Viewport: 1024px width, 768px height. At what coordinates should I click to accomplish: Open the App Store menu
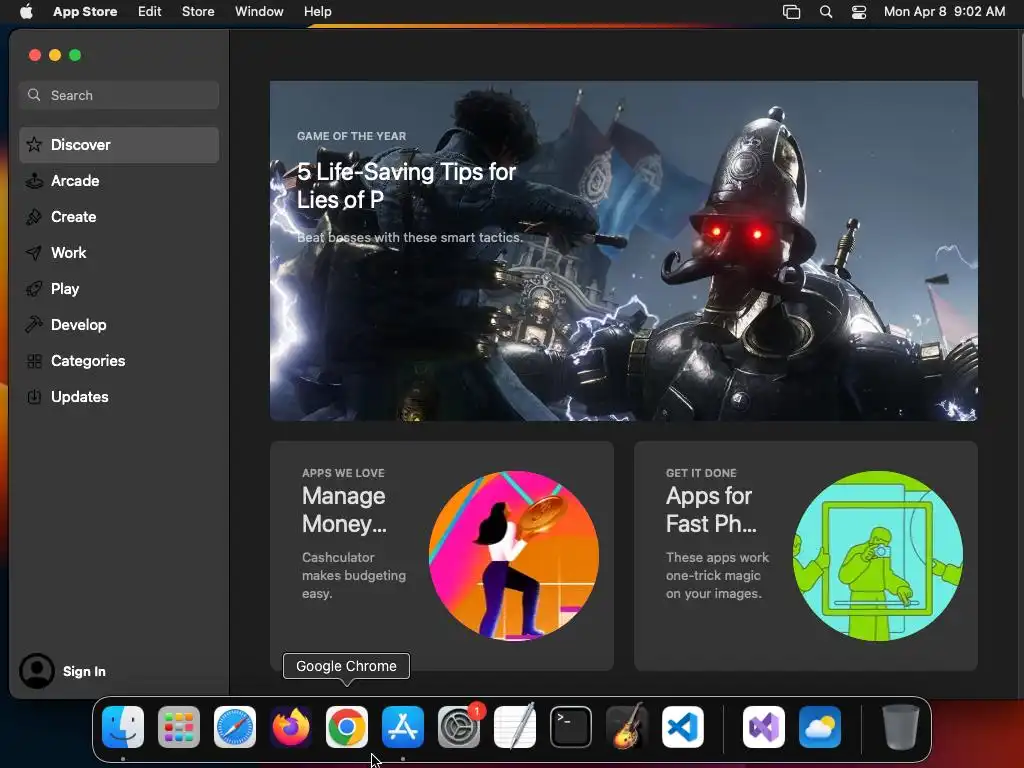coord(85,12)
